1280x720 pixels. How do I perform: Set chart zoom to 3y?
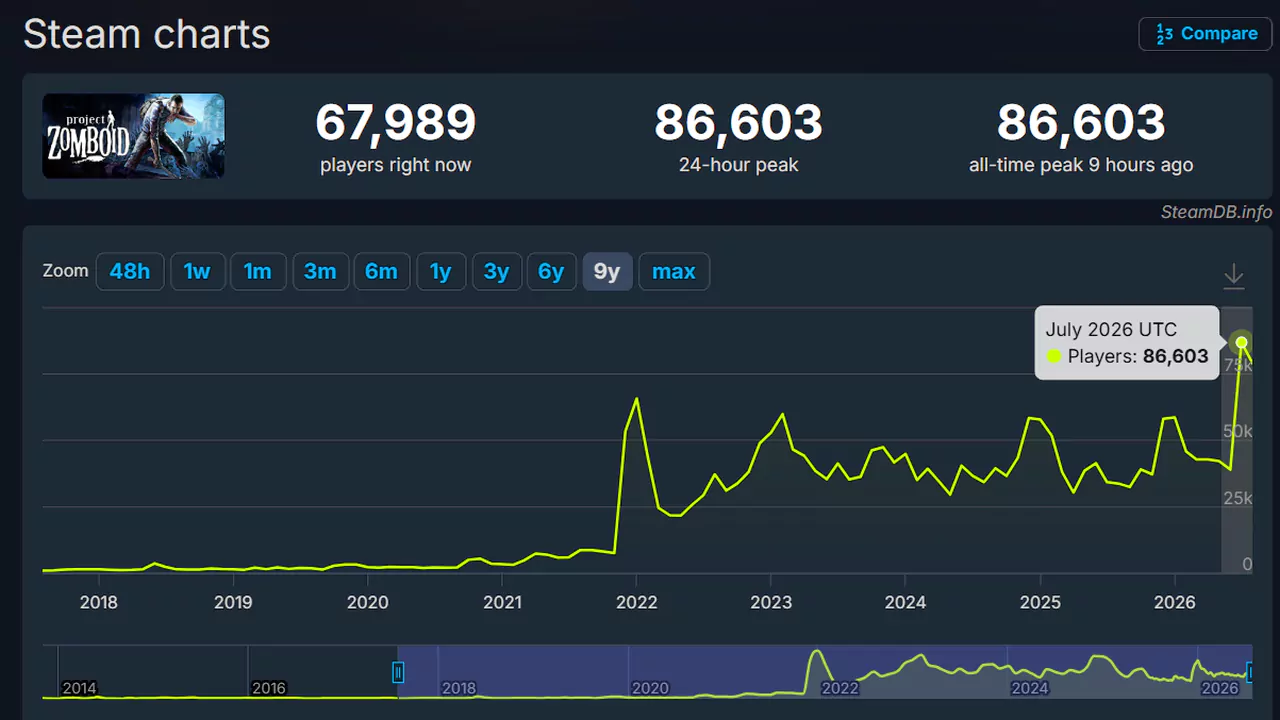497,271
